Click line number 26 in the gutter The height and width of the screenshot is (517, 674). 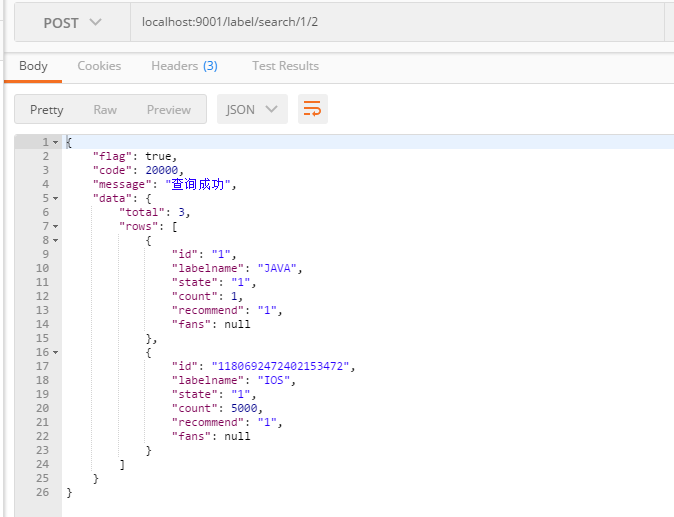(x=43, y=493)
